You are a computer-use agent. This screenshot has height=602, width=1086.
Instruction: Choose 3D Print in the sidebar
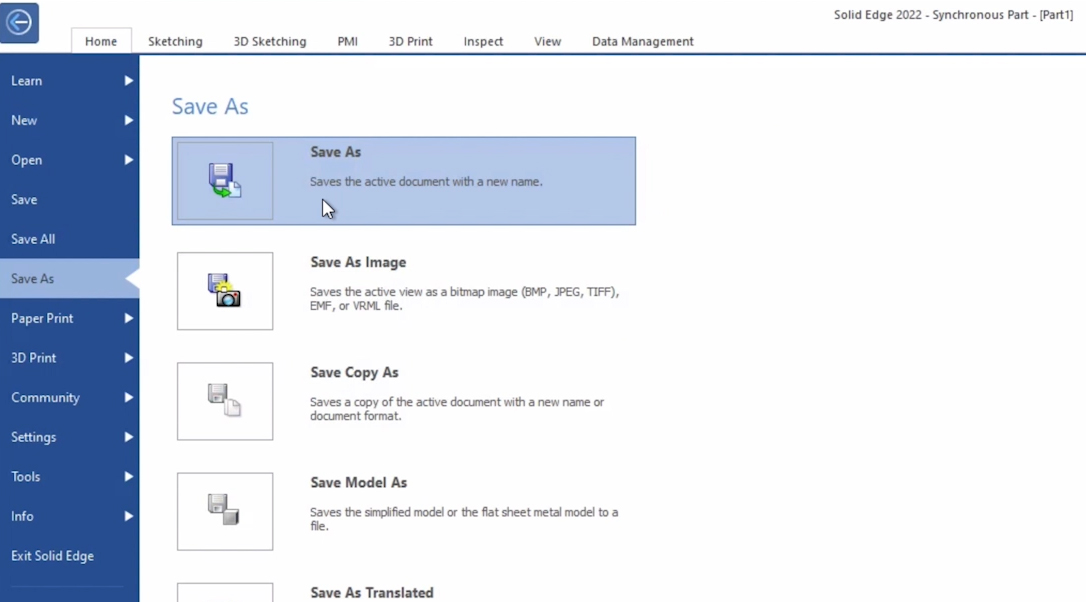[69, 358]
